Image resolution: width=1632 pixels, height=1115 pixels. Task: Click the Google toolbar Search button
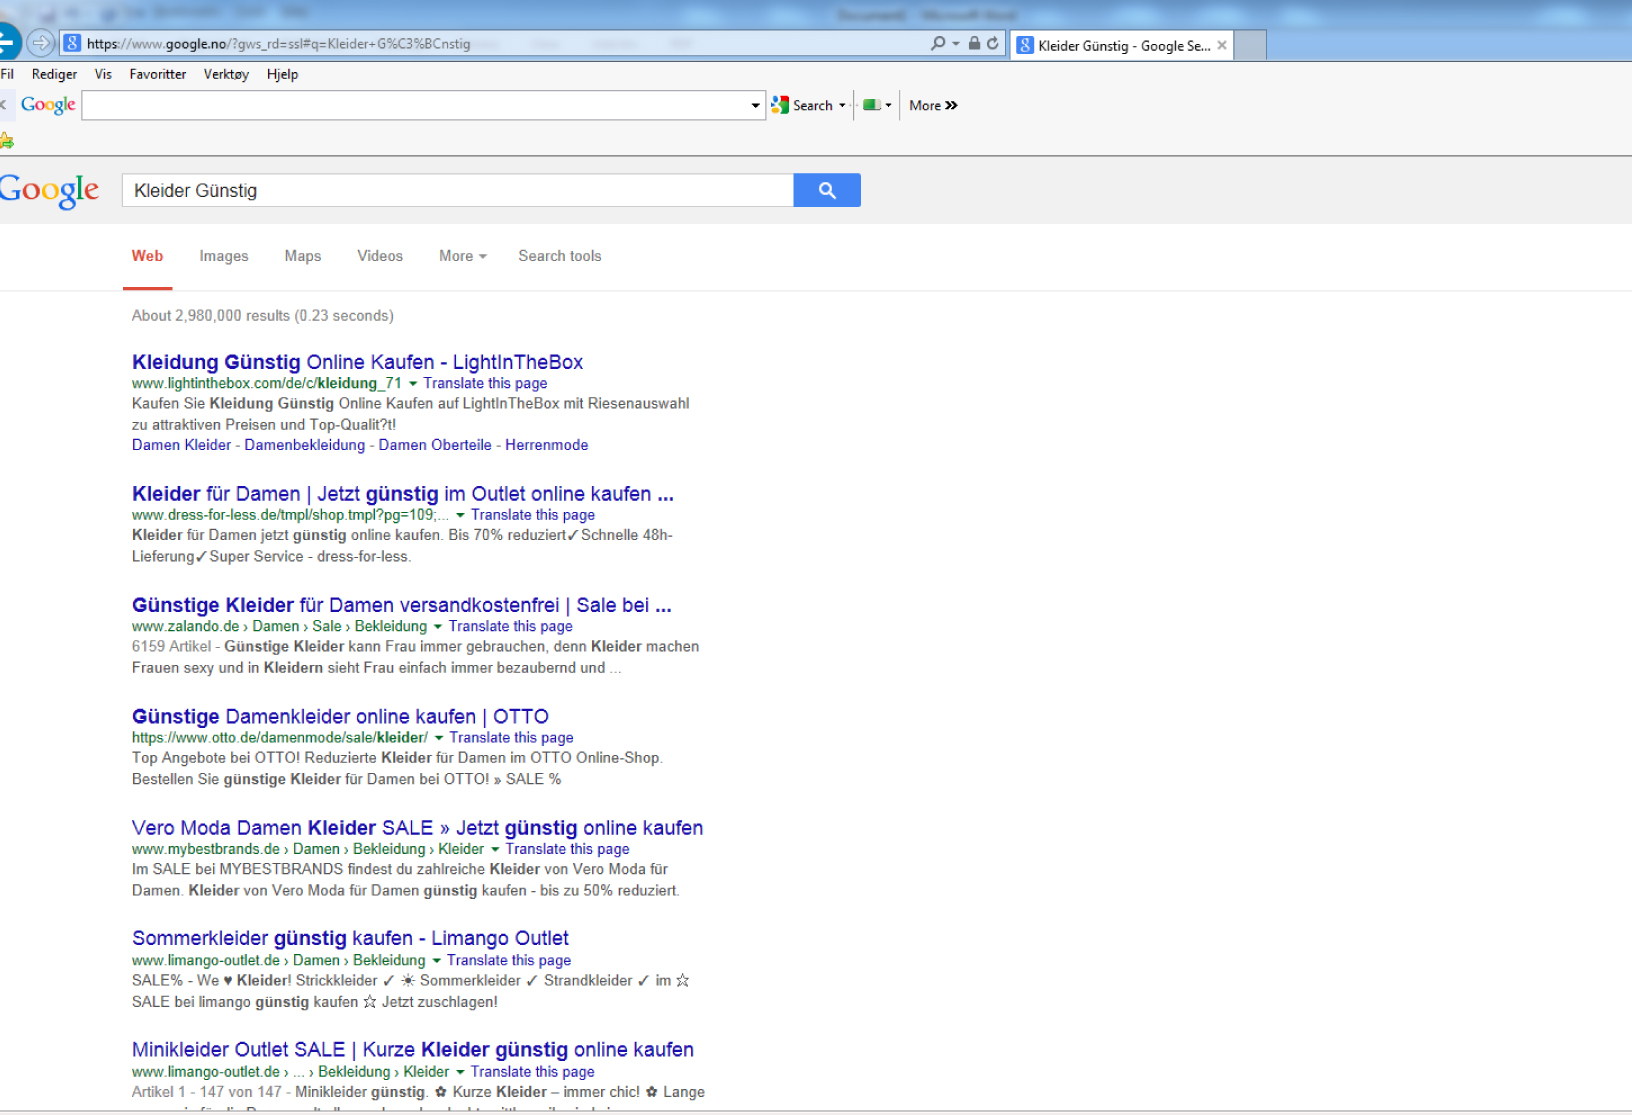click(803, 105)
